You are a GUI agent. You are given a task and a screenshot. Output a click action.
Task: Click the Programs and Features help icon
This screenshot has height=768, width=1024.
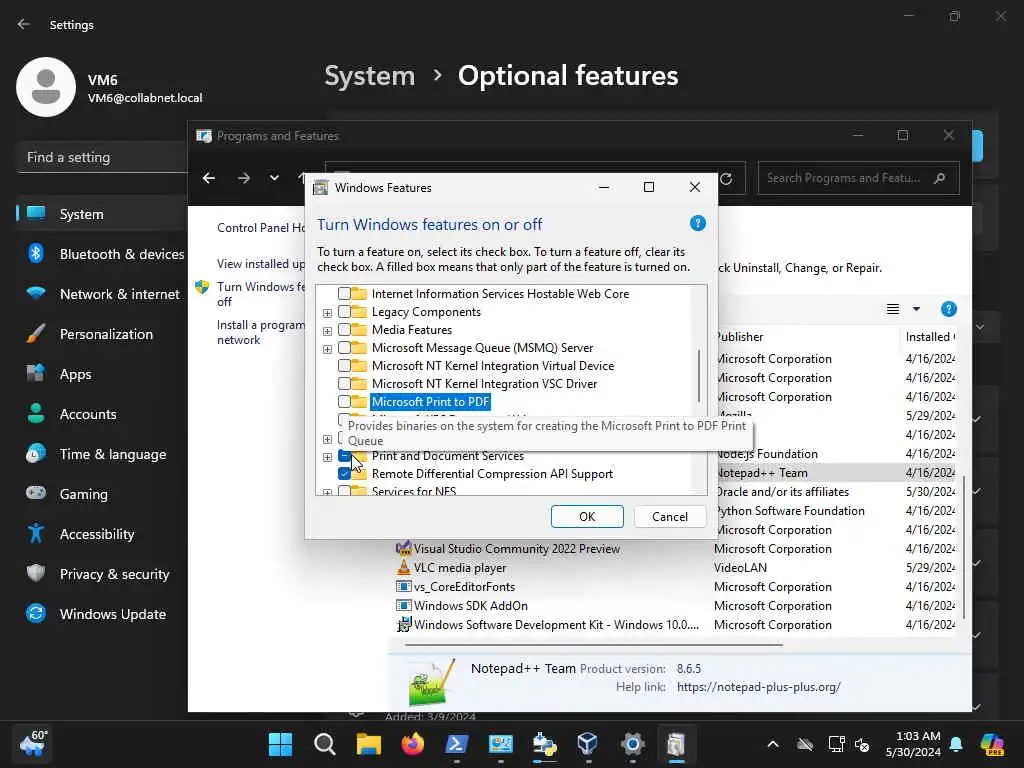948,309
